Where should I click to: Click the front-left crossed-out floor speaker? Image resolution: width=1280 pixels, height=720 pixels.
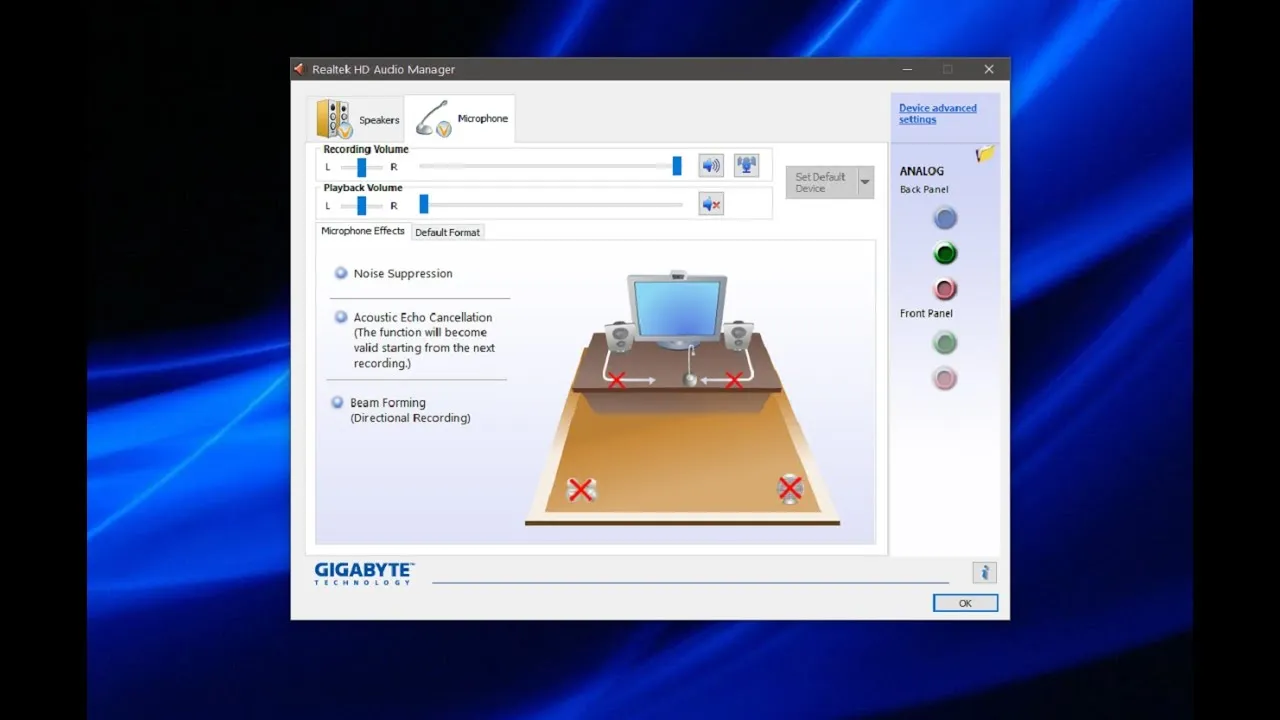point(581,489)
